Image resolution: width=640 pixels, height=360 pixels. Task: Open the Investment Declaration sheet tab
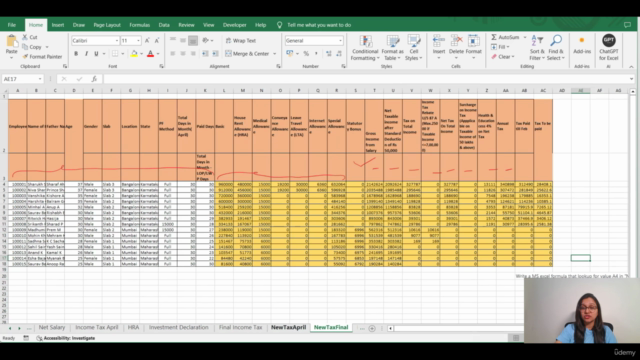point(178,327)
